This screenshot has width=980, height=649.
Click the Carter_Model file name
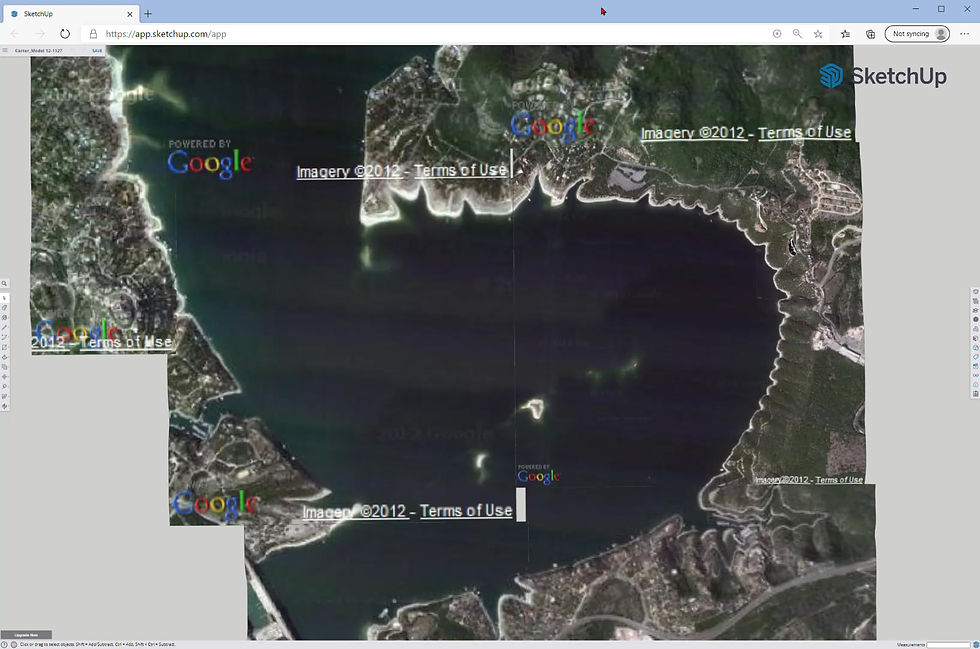39,51
